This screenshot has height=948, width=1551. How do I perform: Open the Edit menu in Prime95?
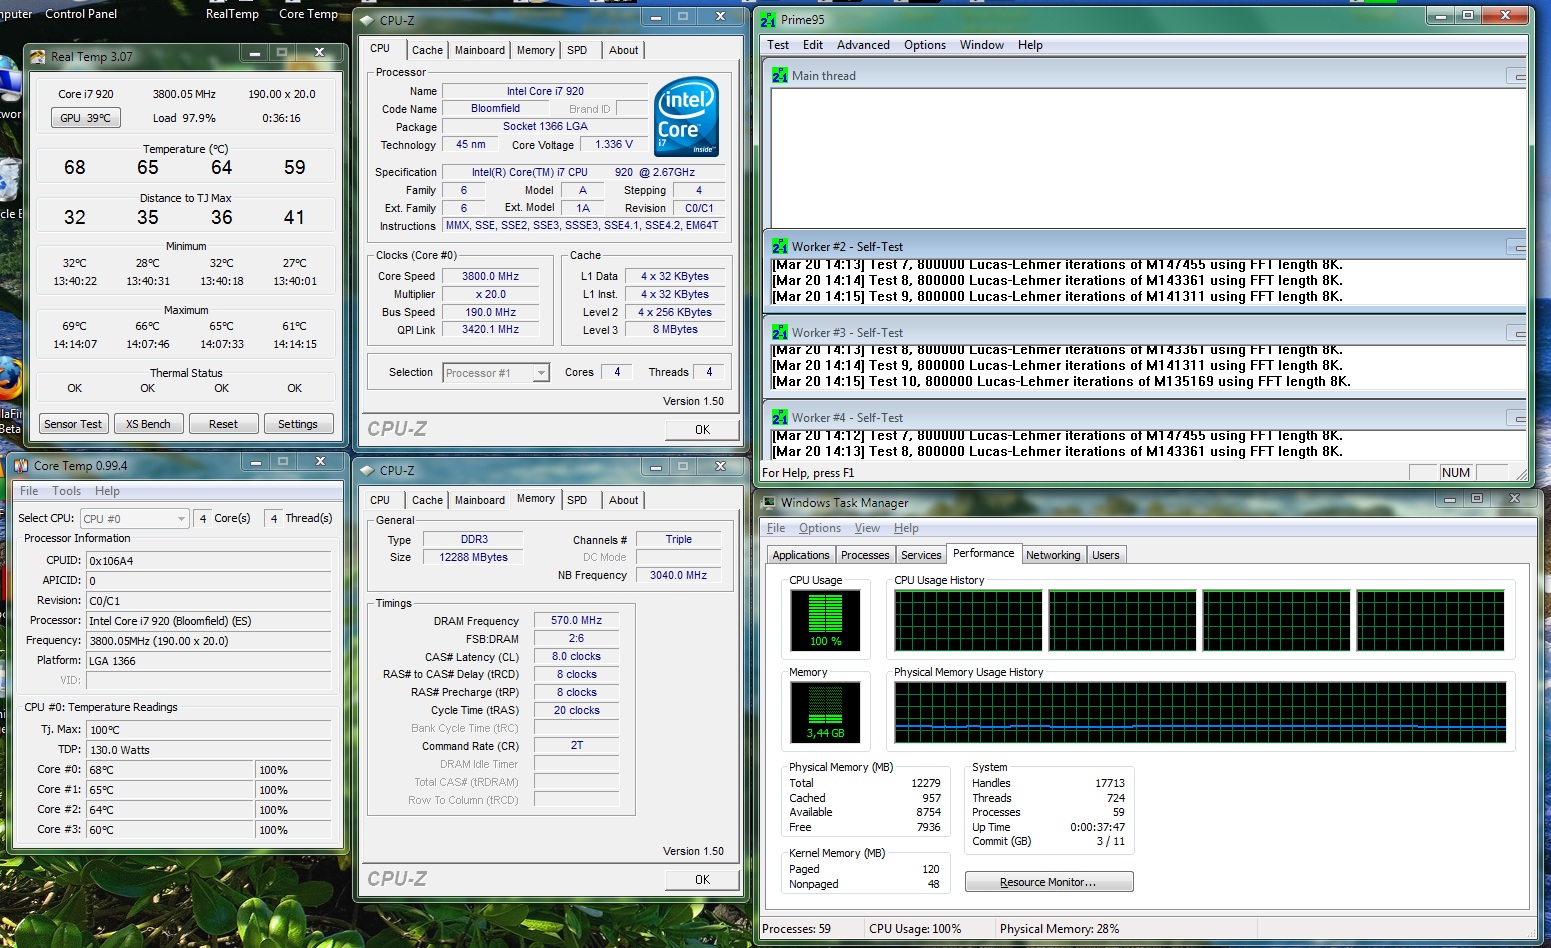(813, 45)
